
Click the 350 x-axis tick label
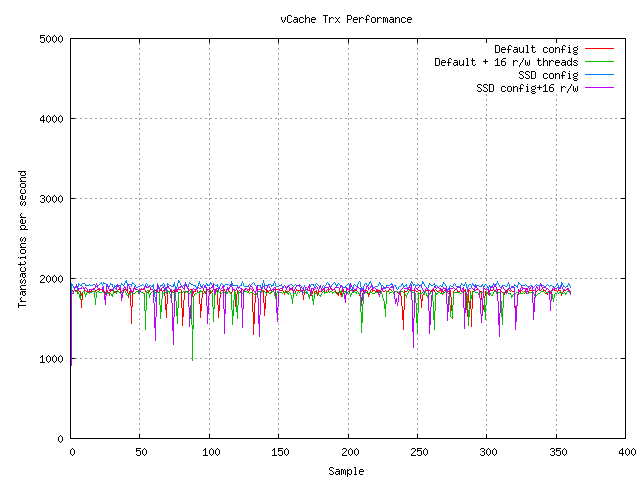click(x=556, y=453)
